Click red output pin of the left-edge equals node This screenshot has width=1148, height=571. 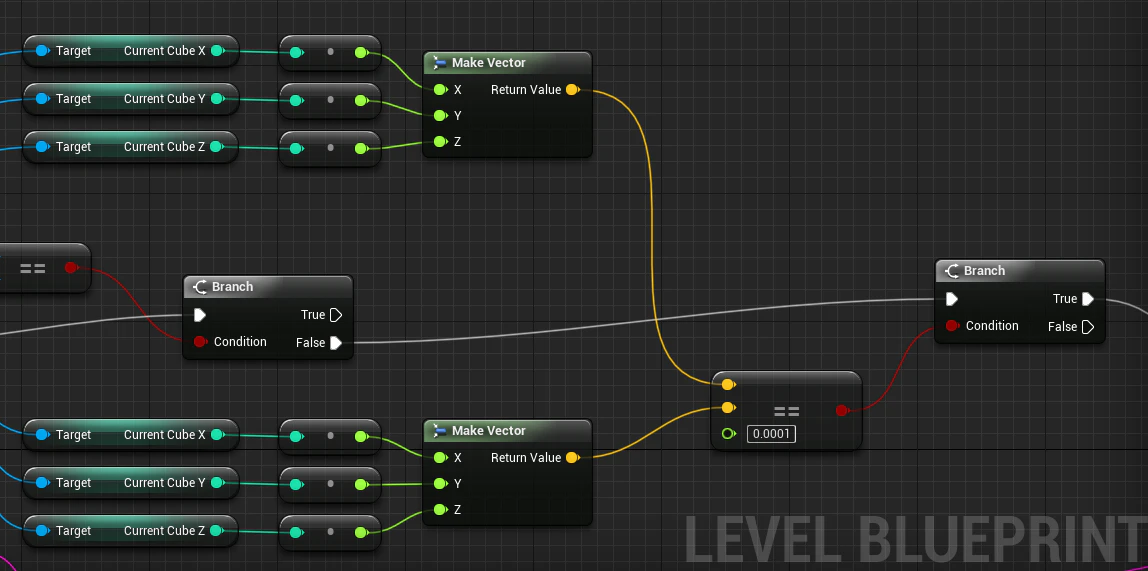click(71, 268)
